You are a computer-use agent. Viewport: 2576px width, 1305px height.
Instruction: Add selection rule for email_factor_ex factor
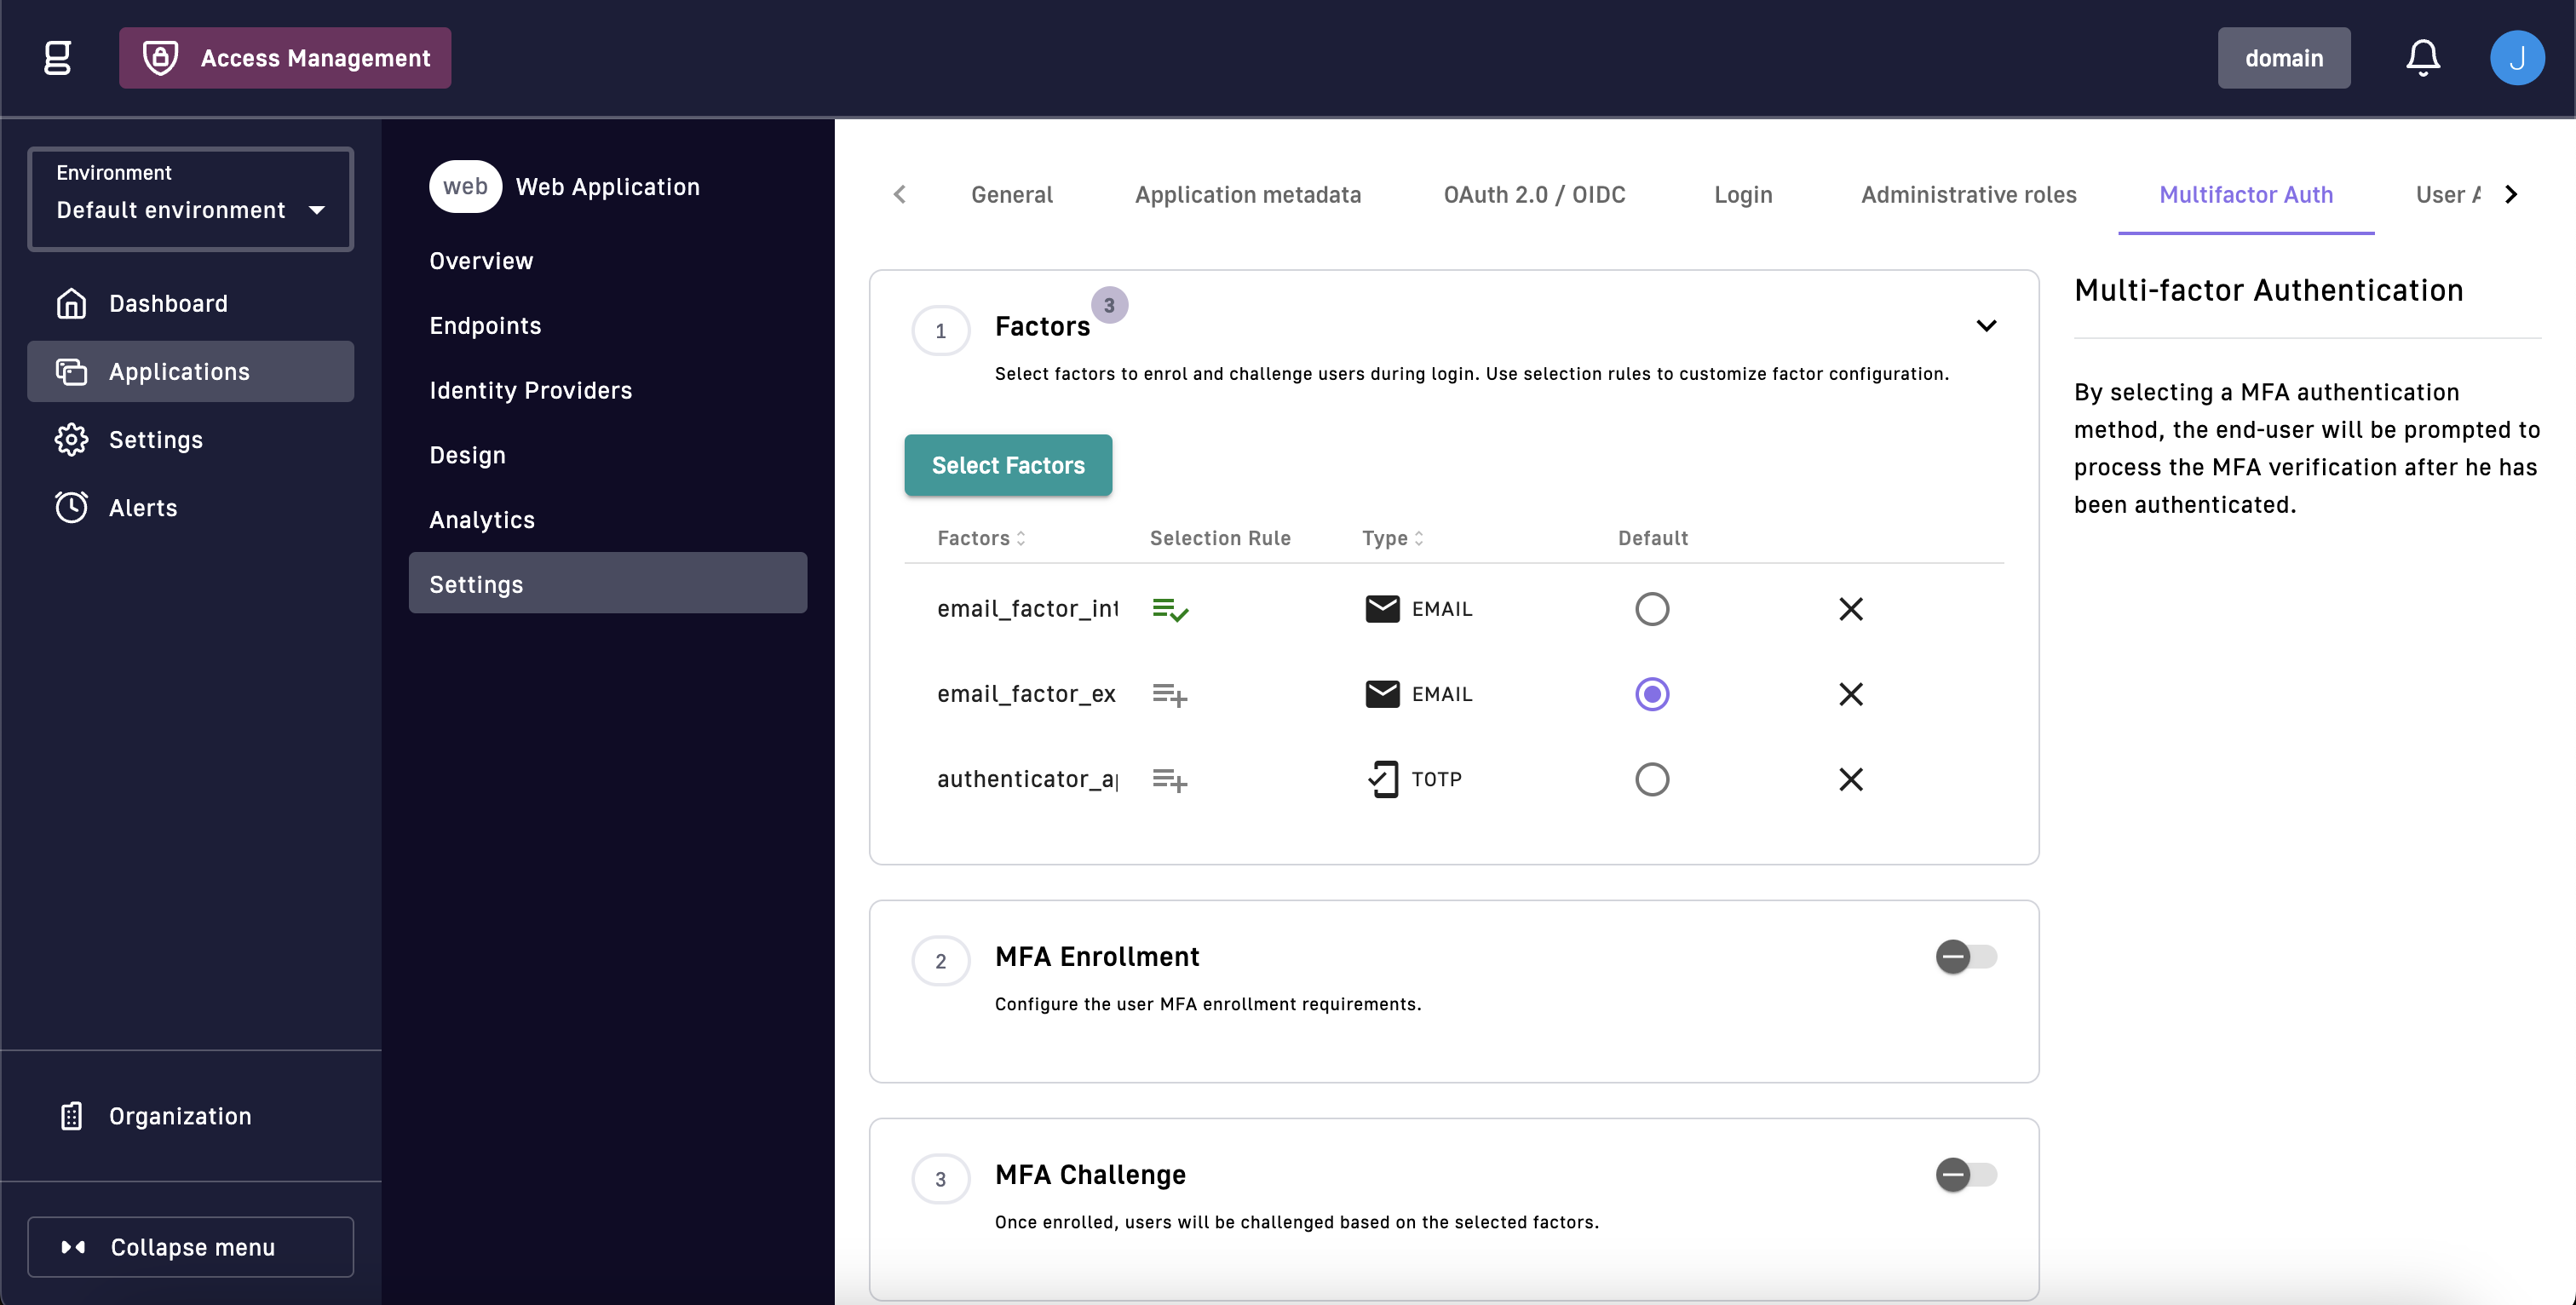pos(1169,694)
